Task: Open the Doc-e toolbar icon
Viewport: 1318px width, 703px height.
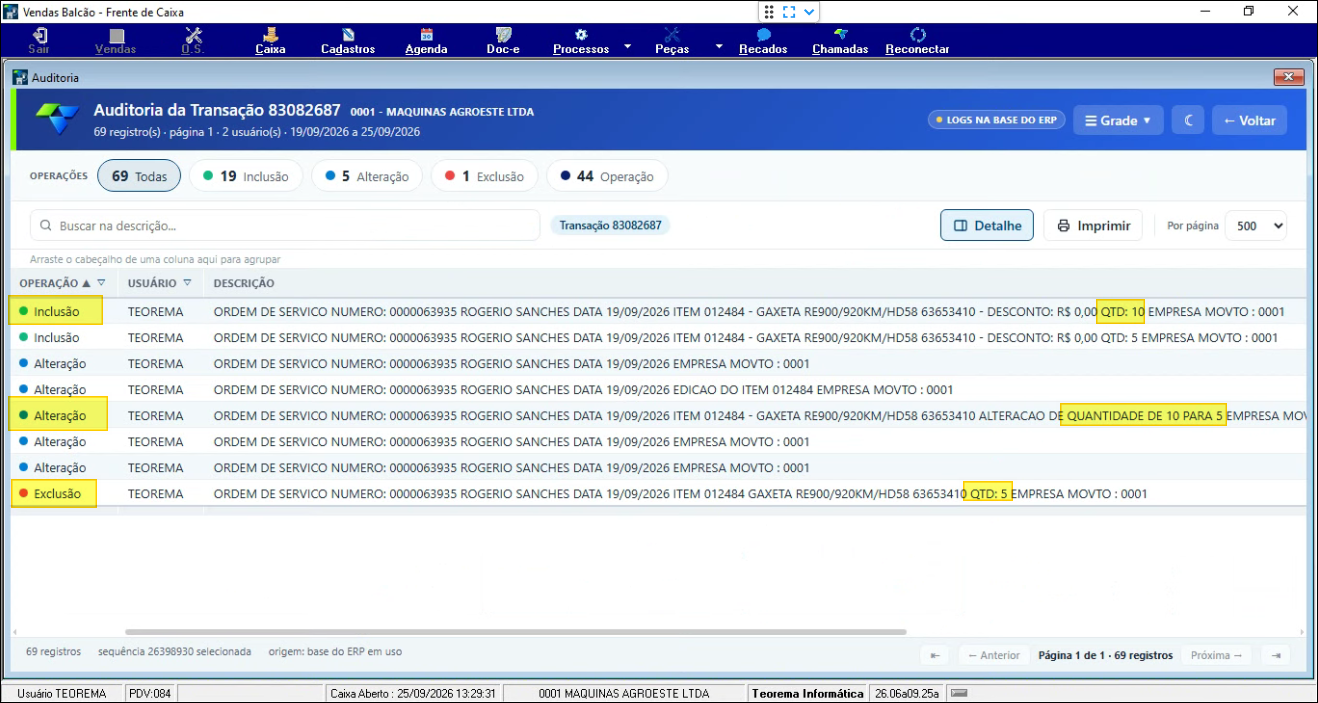Action: pos(504,36)
